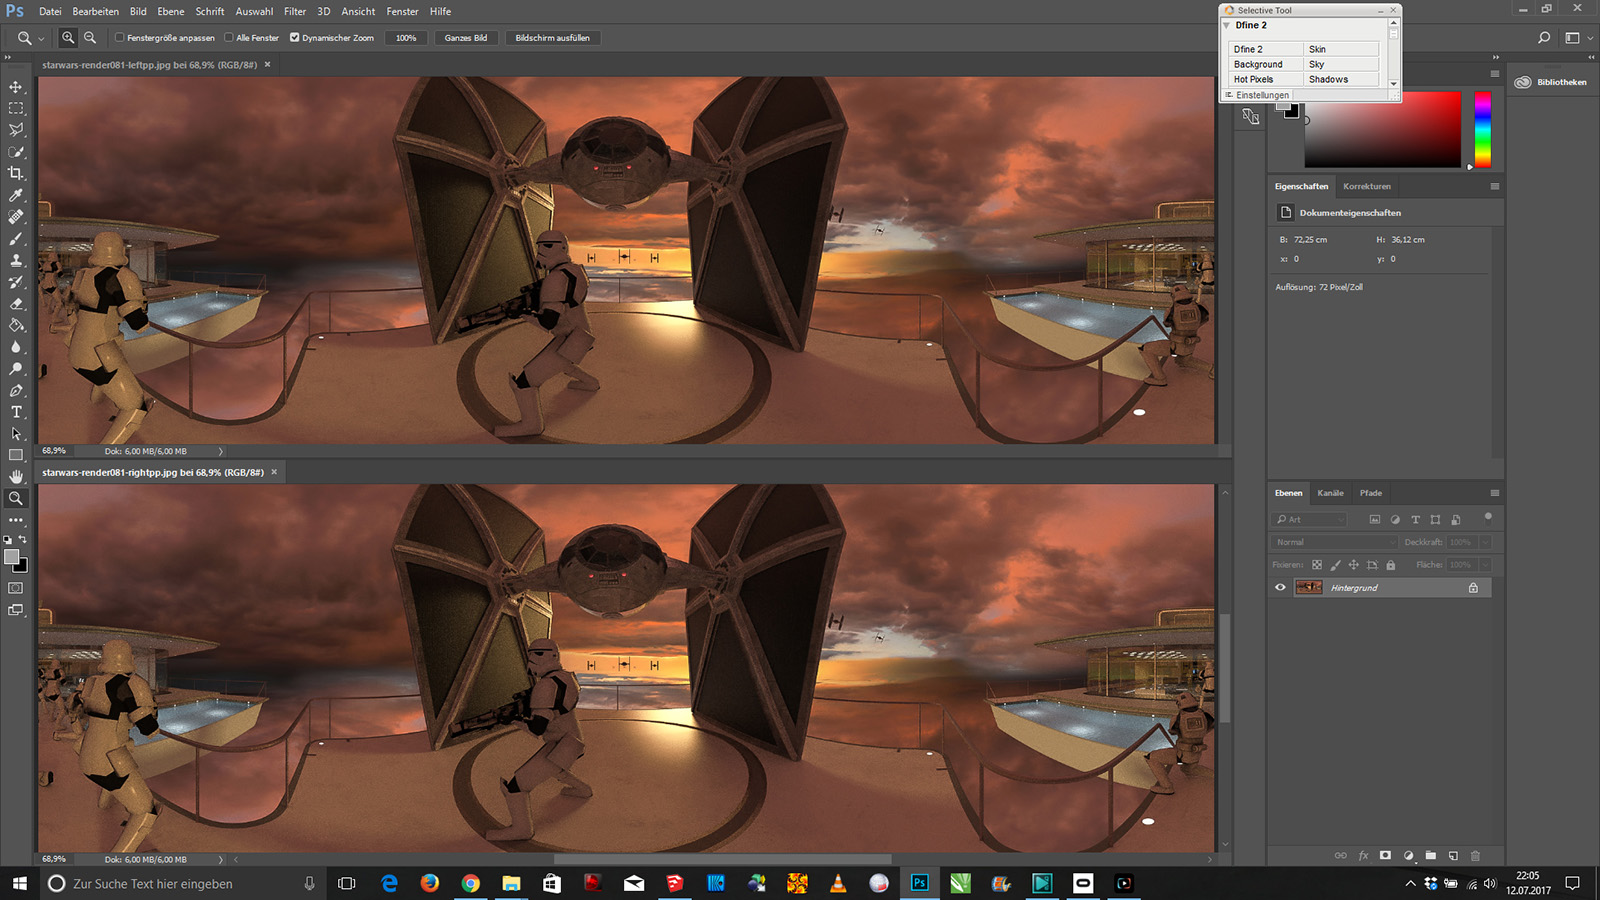Select the Blur tool
This screenshot has width=1600, height=900.
click(x=16, y=347)
